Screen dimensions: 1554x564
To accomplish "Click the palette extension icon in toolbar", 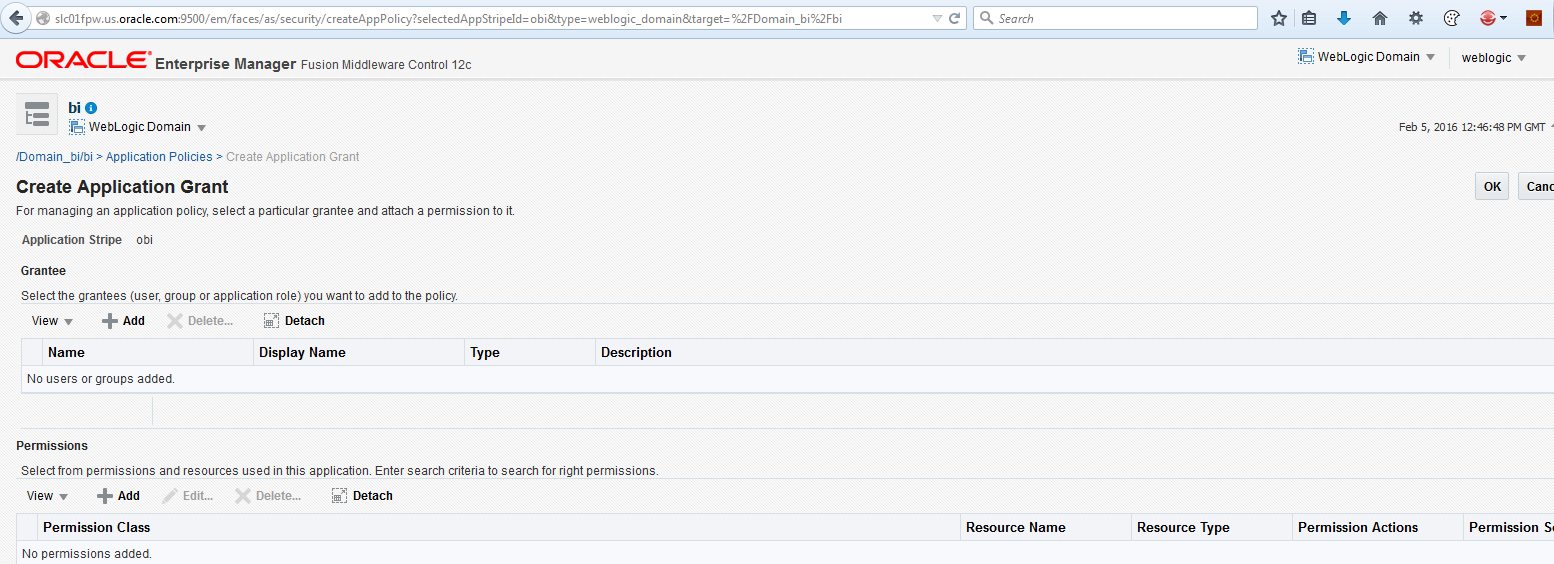I will click(x=1453, y=18).
